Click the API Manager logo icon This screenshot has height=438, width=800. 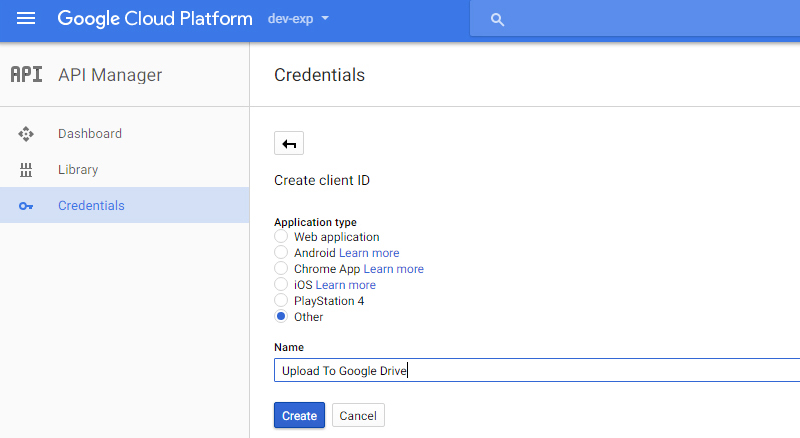(27, 75)
